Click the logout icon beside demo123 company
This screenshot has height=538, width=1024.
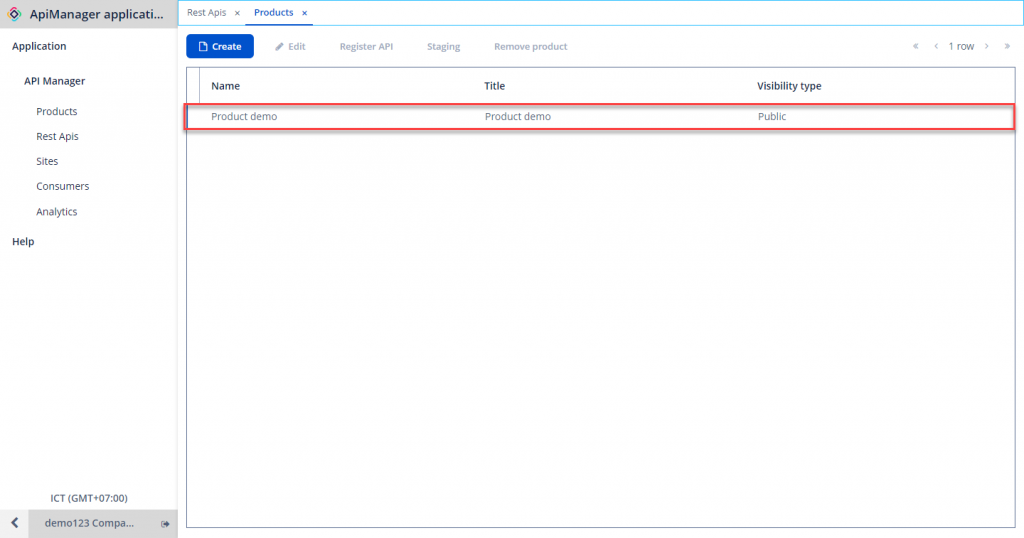[165, 524]
